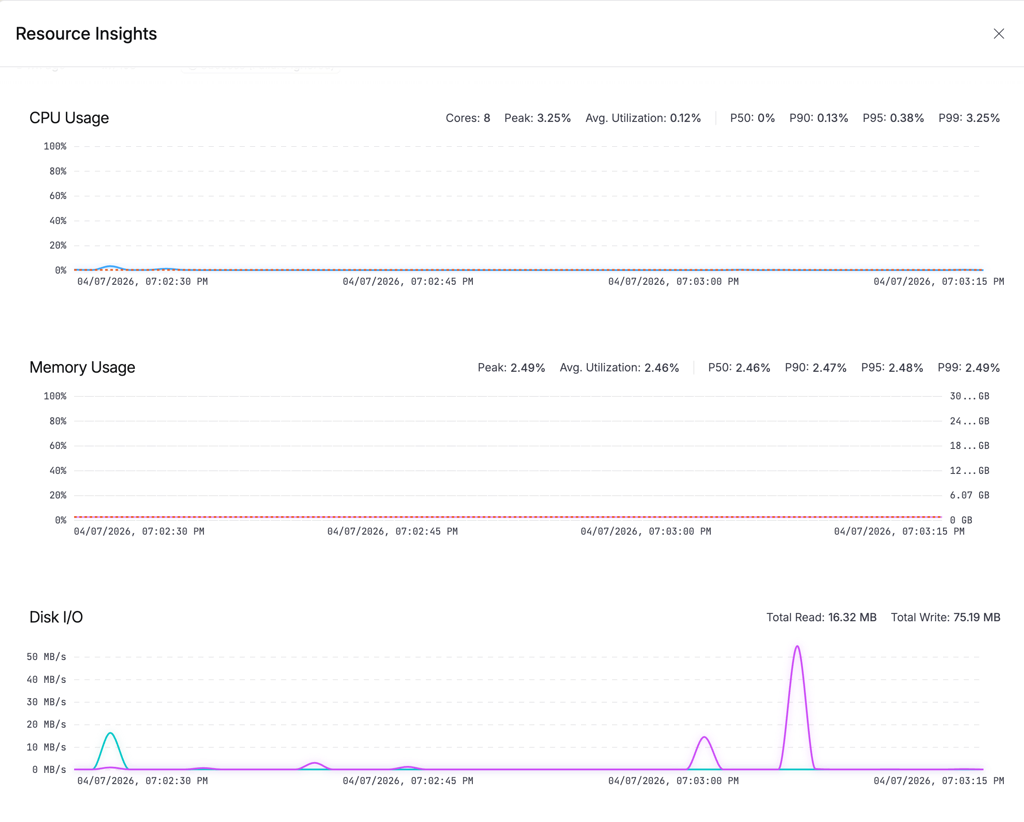Click Total Read: 16.32 MB
The image size is (1024, 822).
[822, 618]
